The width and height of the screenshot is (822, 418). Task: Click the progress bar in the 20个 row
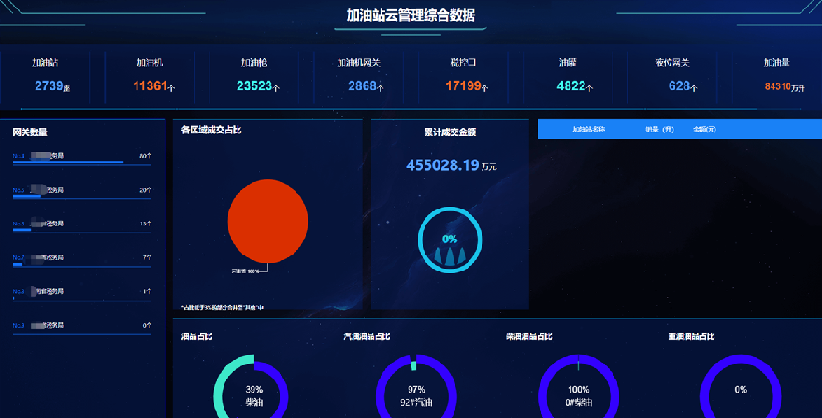pyautogui.click(x=82, y=197)
